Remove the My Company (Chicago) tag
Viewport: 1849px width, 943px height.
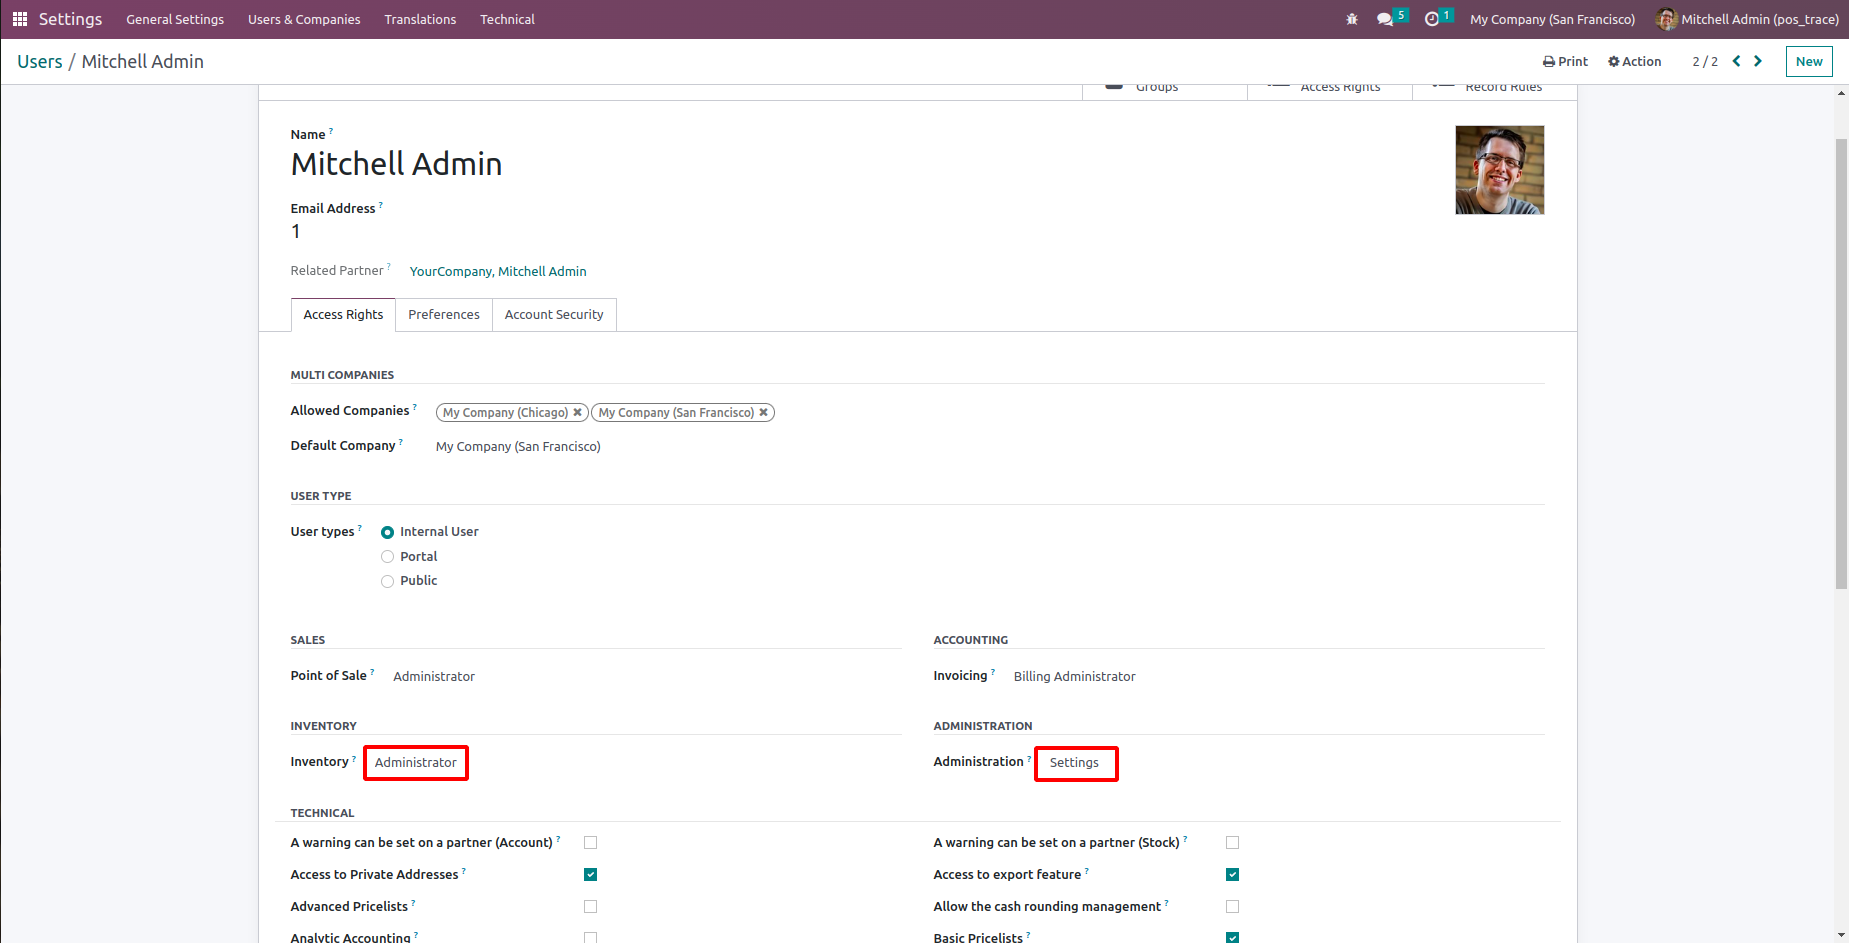coord(577,412)
